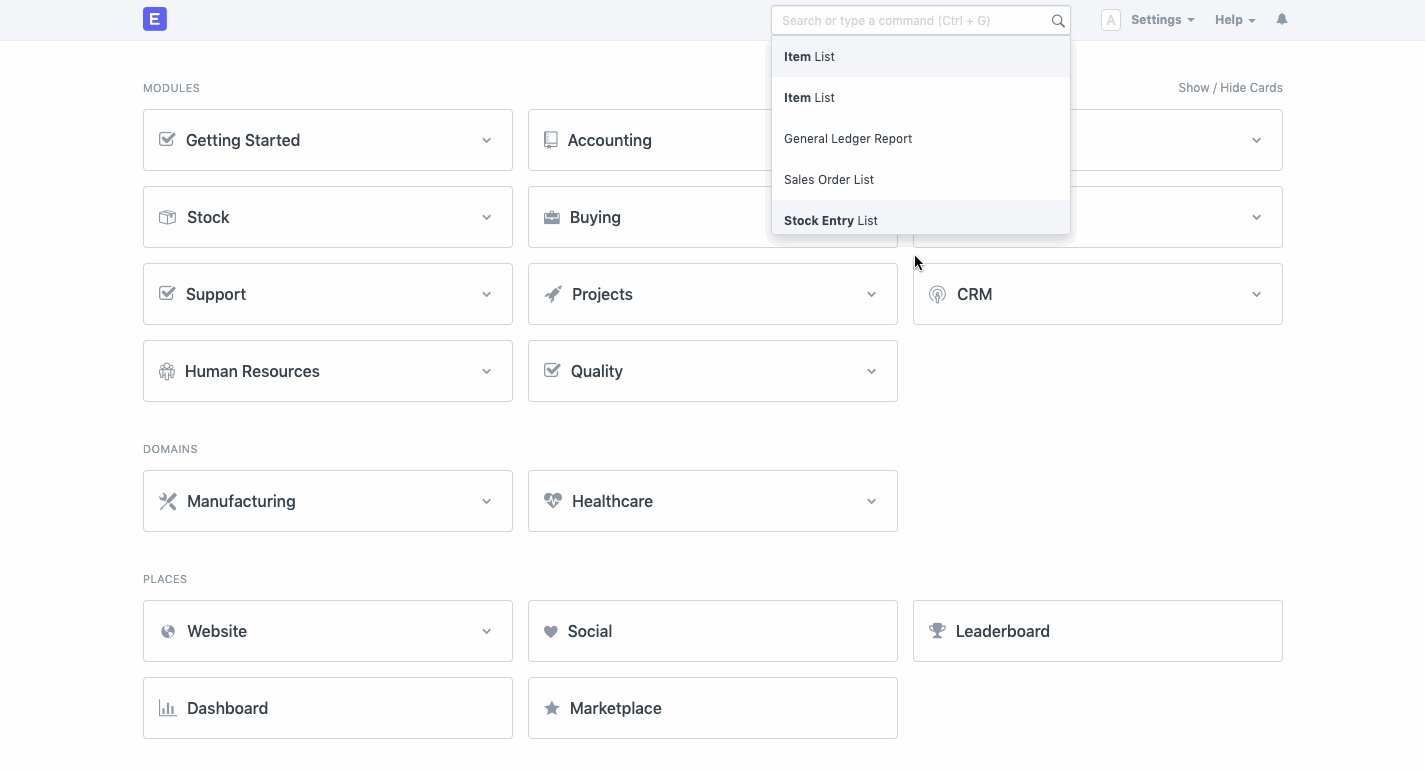
Task: Click the Projects rocket icon
Action: tap(553, 294)
